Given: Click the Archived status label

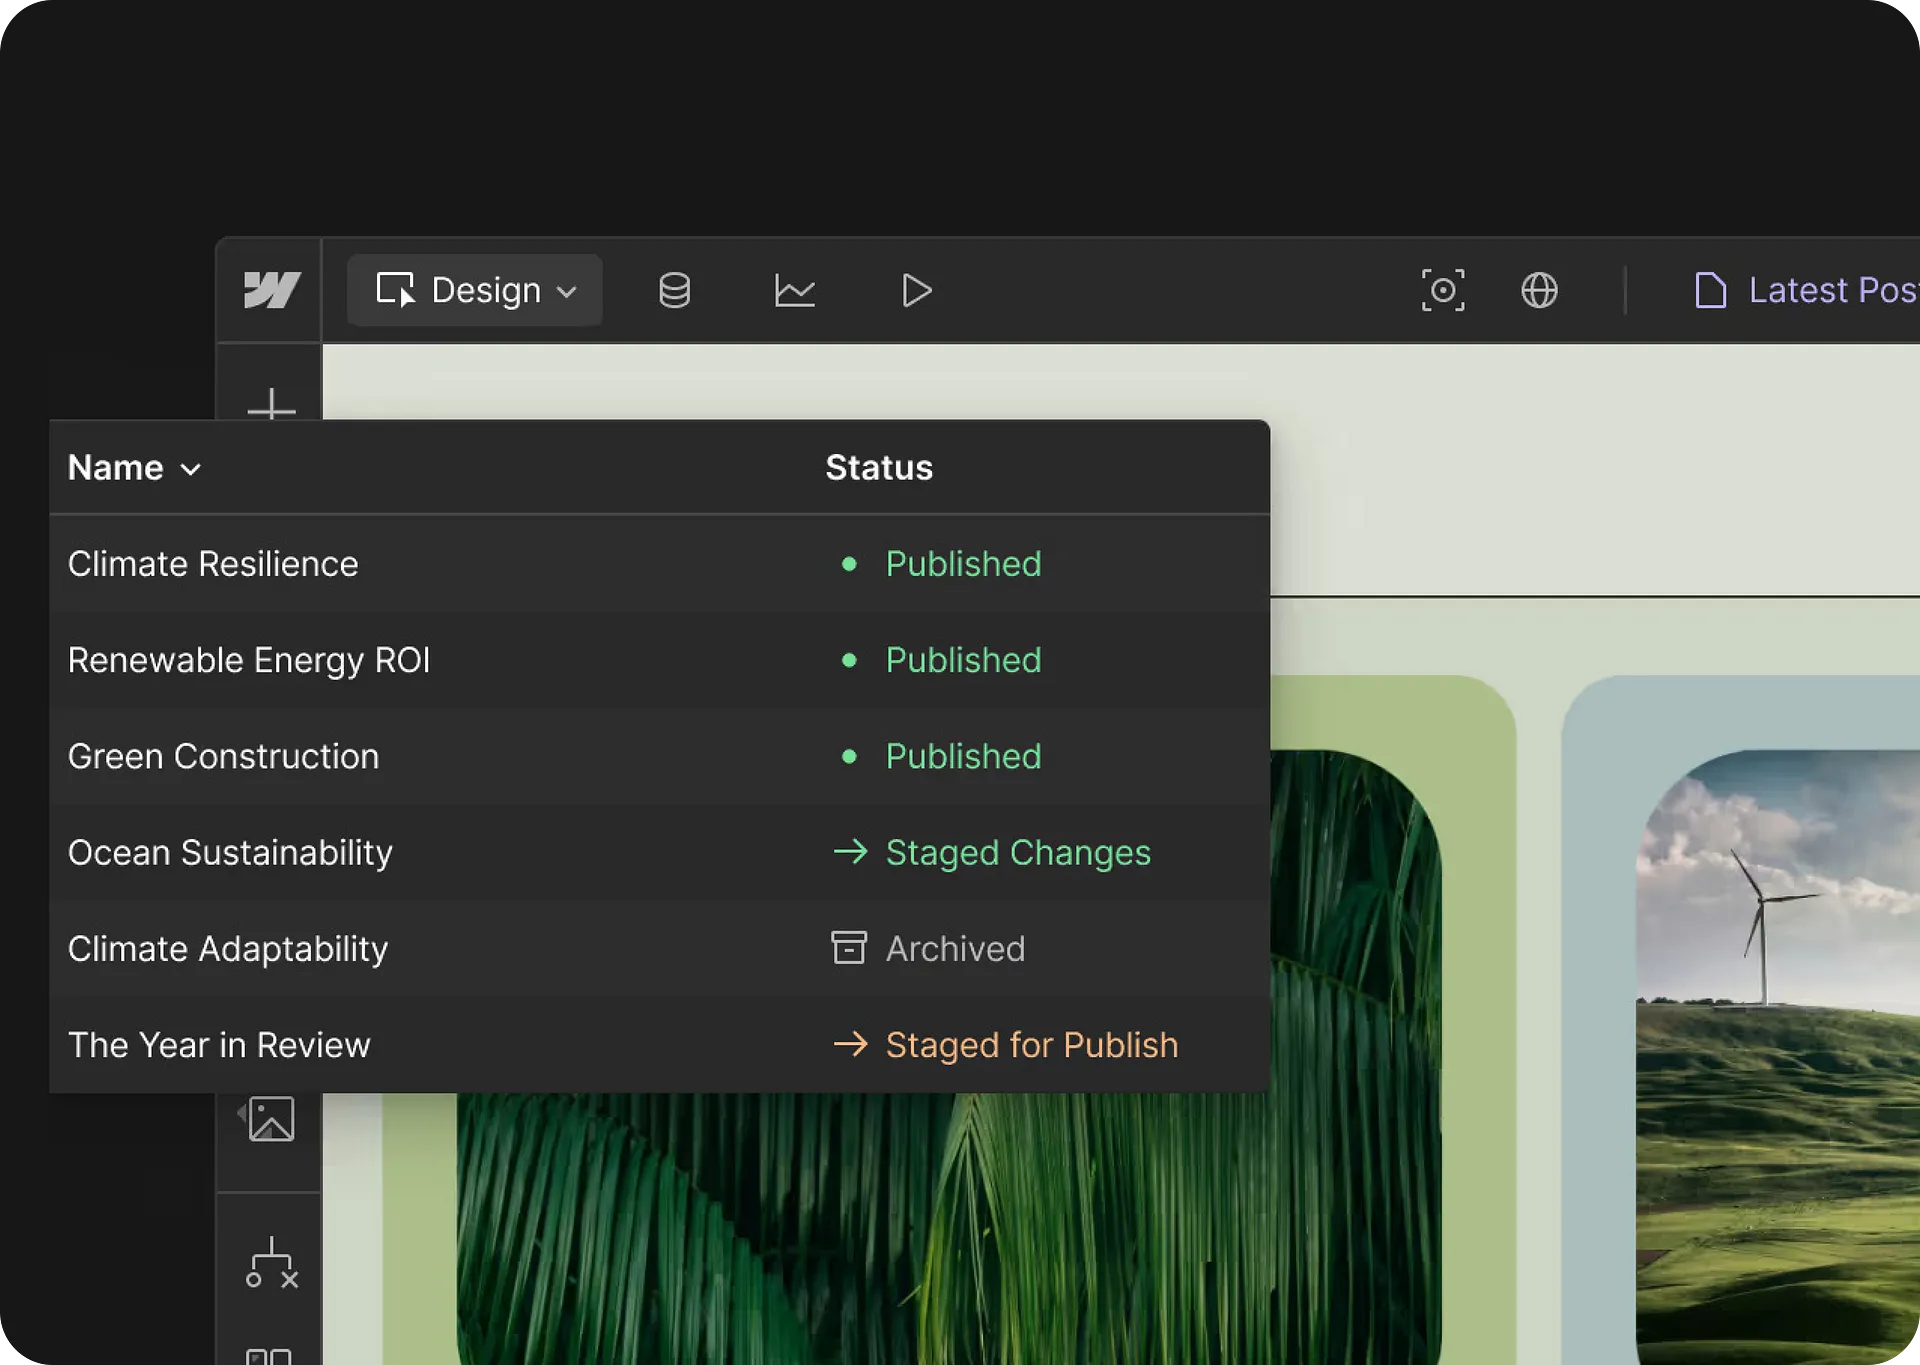Looking at the screenshot, I should [955, 948].
